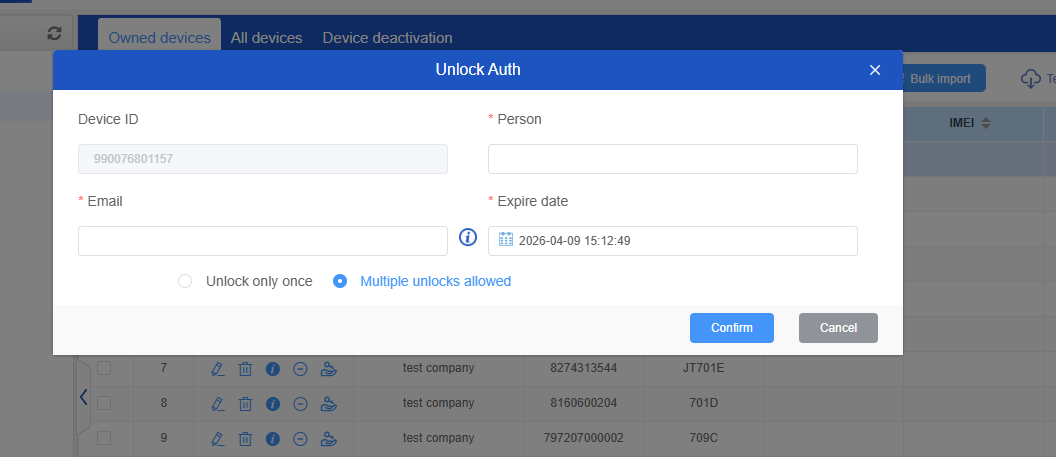Select the Multiple unlocks allowed option
The height and width of the screenshot is (457, 1056).
coord(340,281)
